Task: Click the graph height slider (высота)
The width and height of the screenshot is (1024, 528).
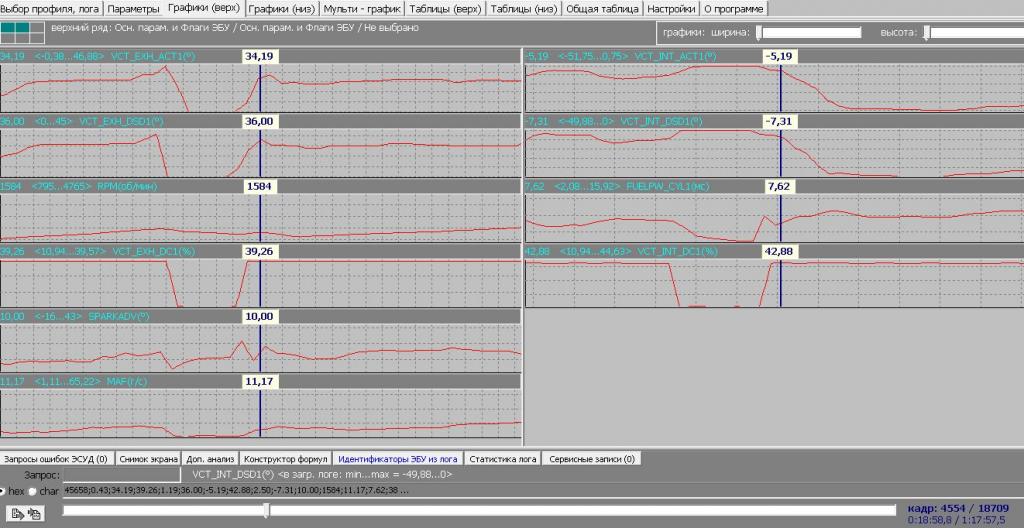Action: (x=973, y=33)
